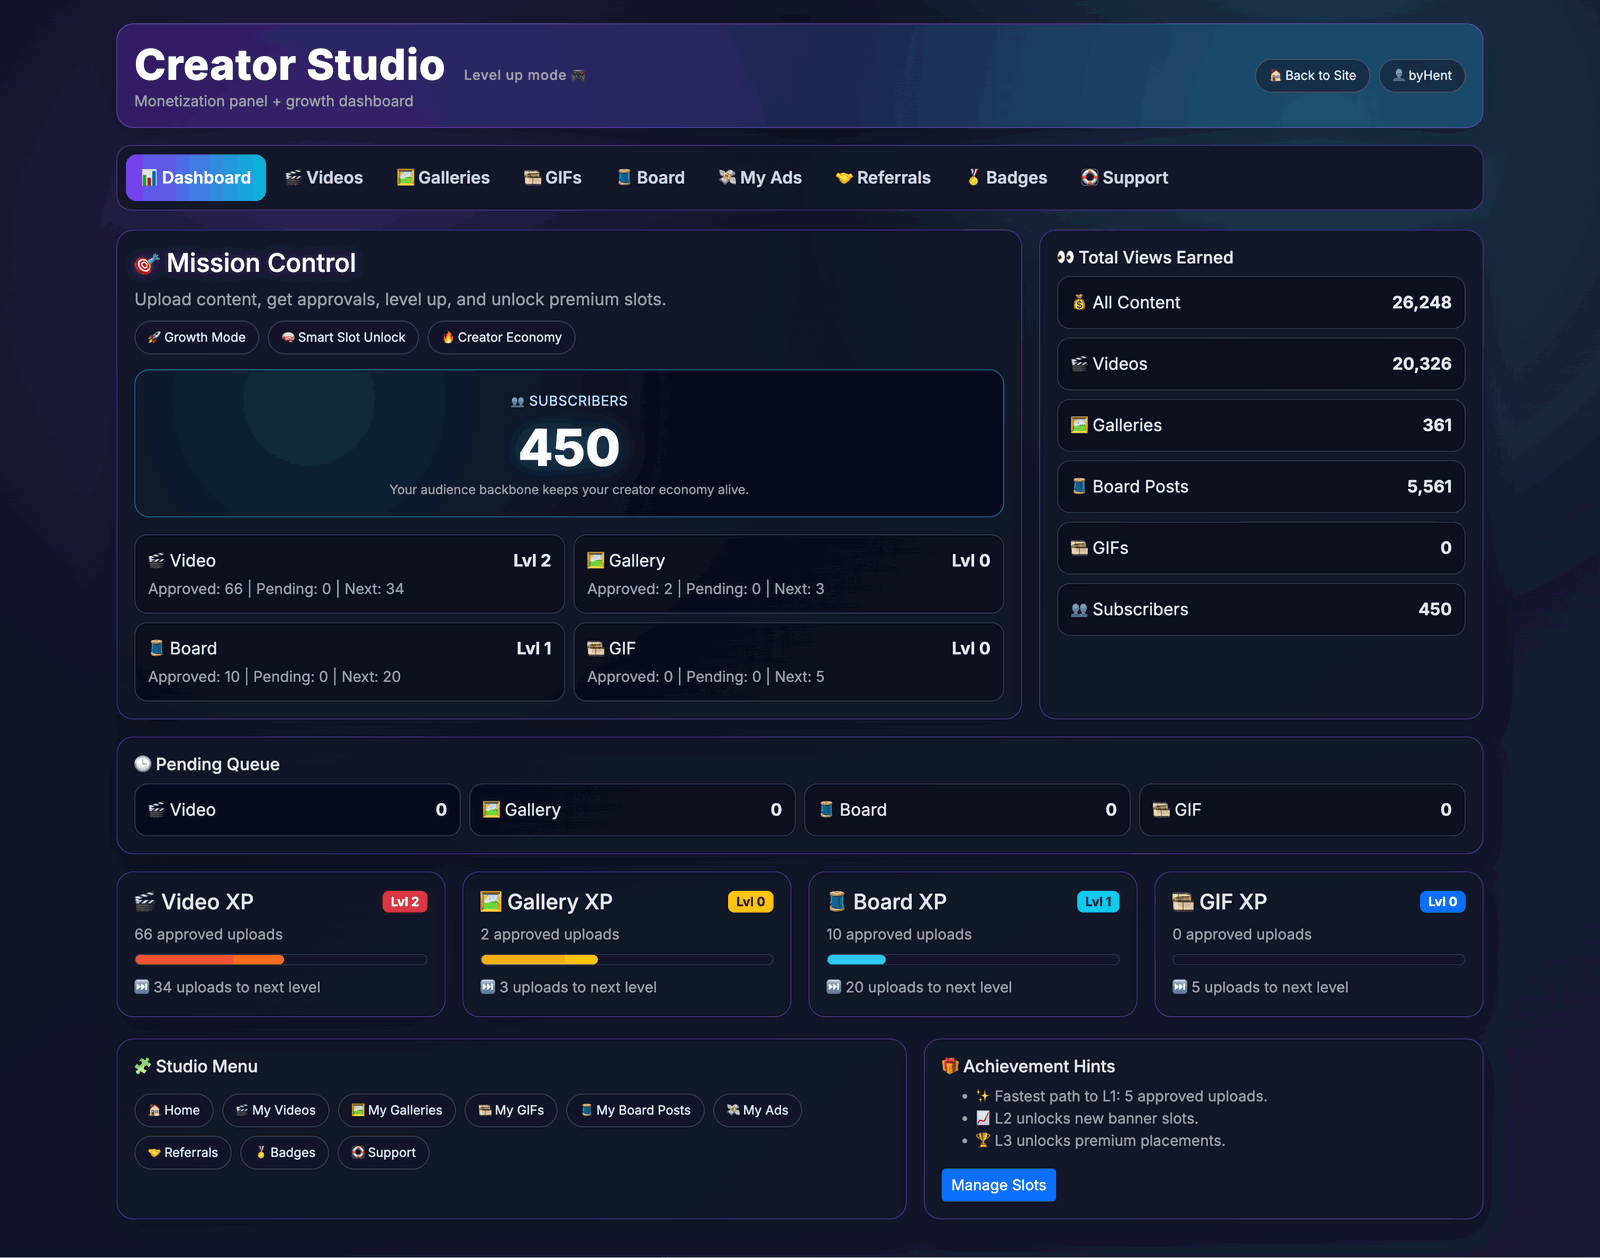The image size is (1600, 1258).
Task: Click the Board XP progress bar
Action: 972,960
